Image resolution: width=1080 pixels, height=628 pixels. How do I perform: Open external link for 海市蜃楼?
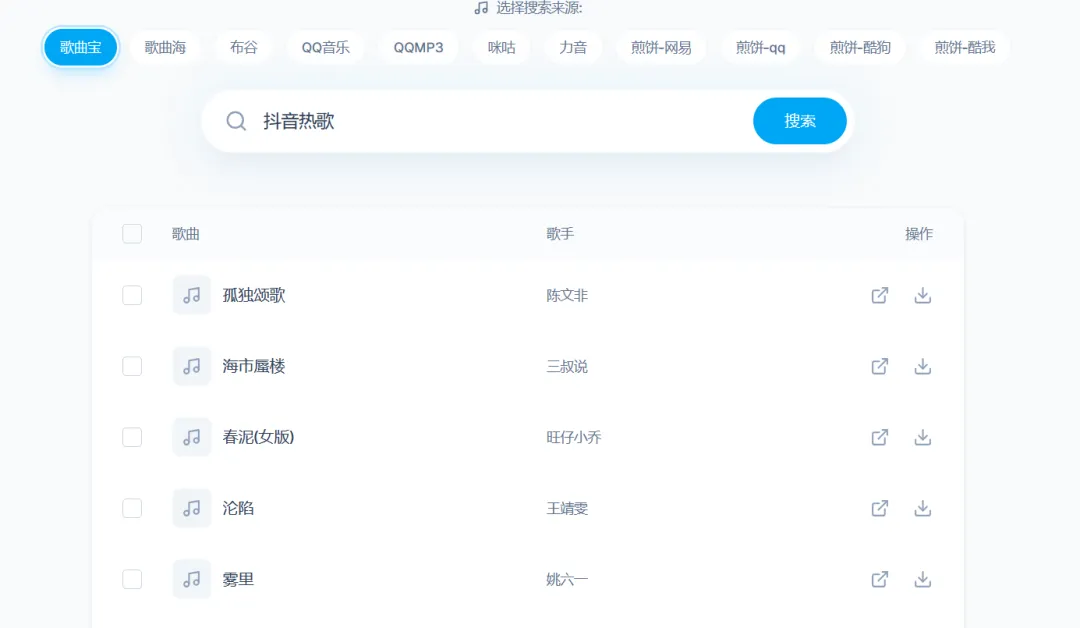click(x=880, y=366)
